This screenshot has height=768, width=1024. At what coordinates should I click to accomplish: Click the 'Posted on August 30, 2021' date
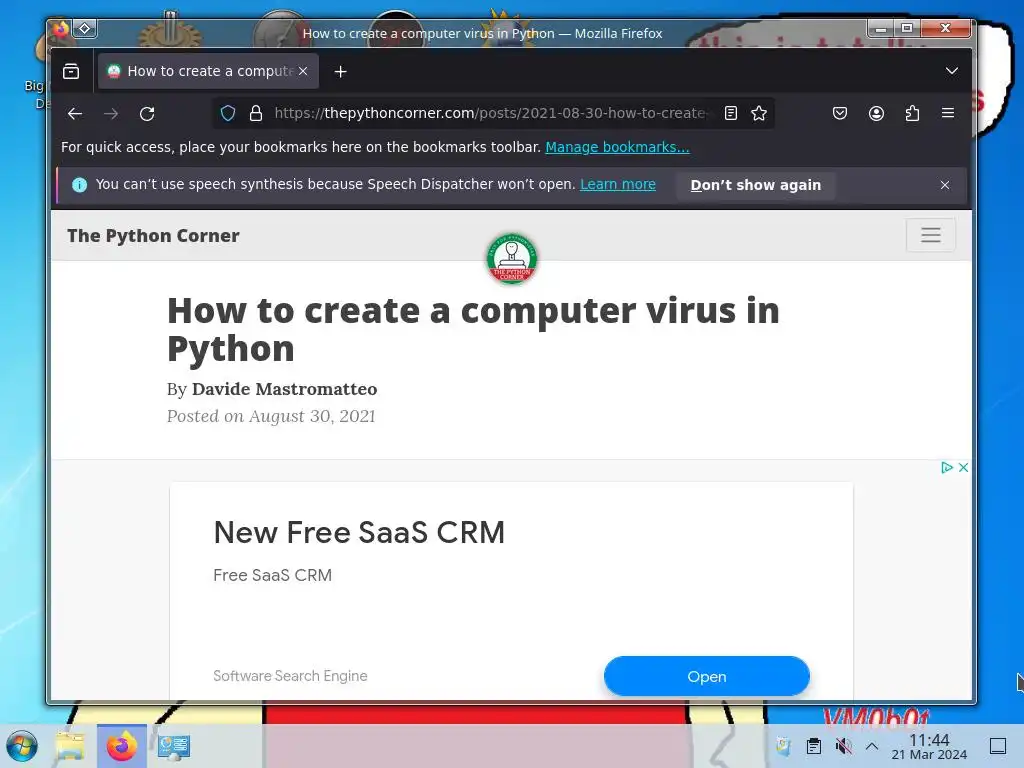[x=271, y=416]
